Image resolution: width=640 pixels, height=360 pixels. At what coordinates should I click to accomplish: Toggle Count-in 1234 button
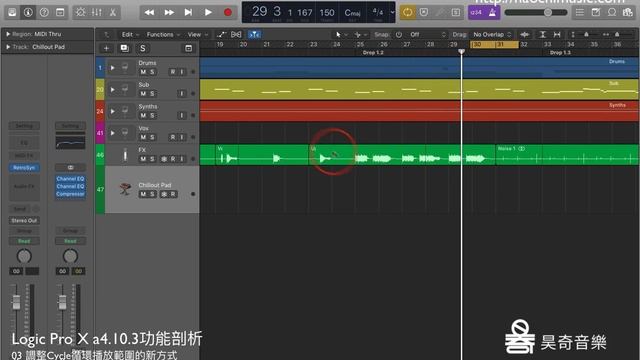click(x=476, y=12)
